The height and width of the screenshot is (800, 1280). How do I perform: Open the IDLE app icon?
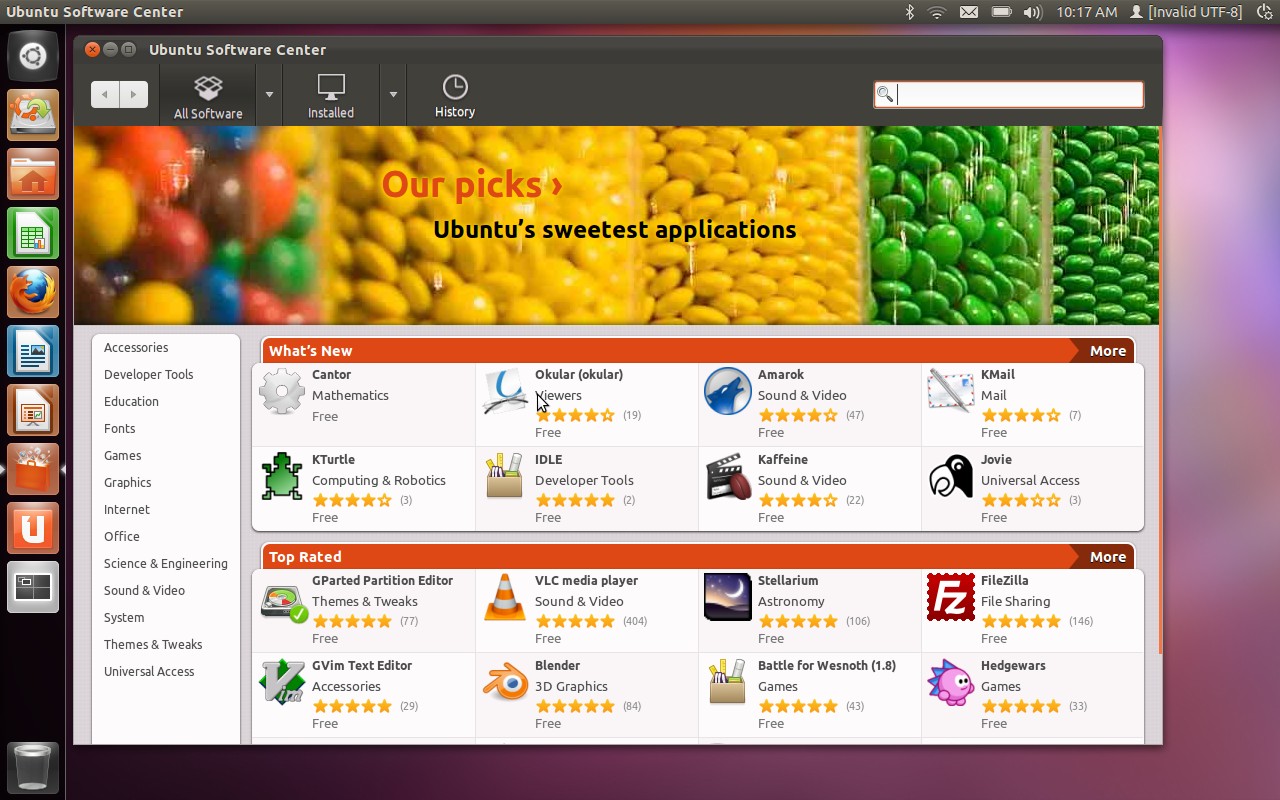[505, 476]
